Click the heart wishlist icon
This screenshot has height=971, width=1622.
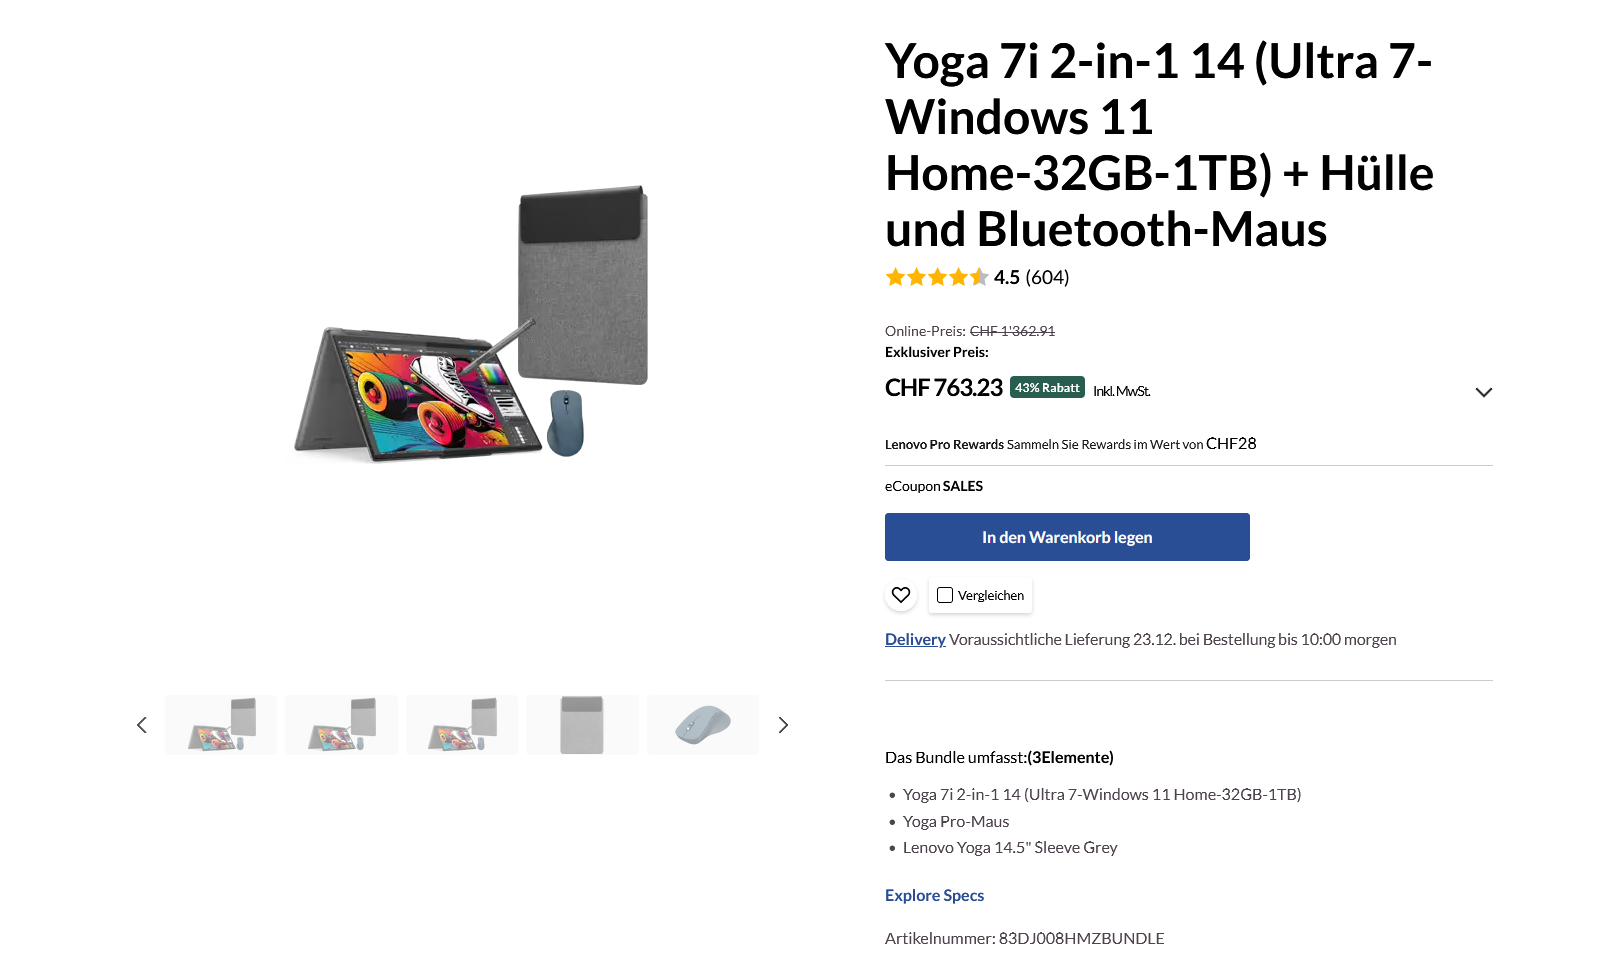tap(900, 595)
